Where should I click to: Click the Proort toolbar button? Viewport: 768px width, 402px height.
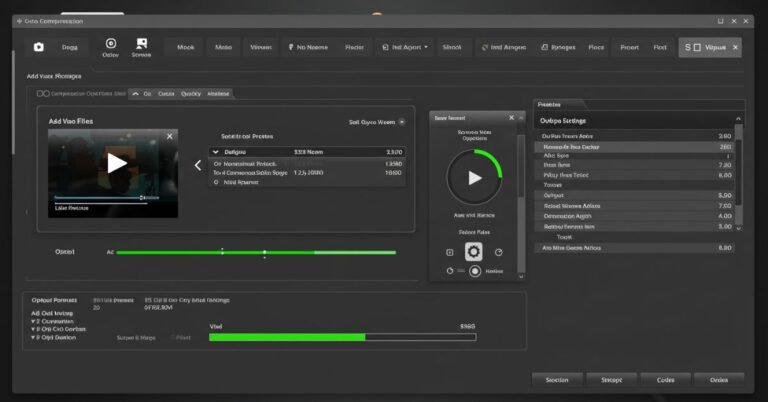click(x=629, y=47)
